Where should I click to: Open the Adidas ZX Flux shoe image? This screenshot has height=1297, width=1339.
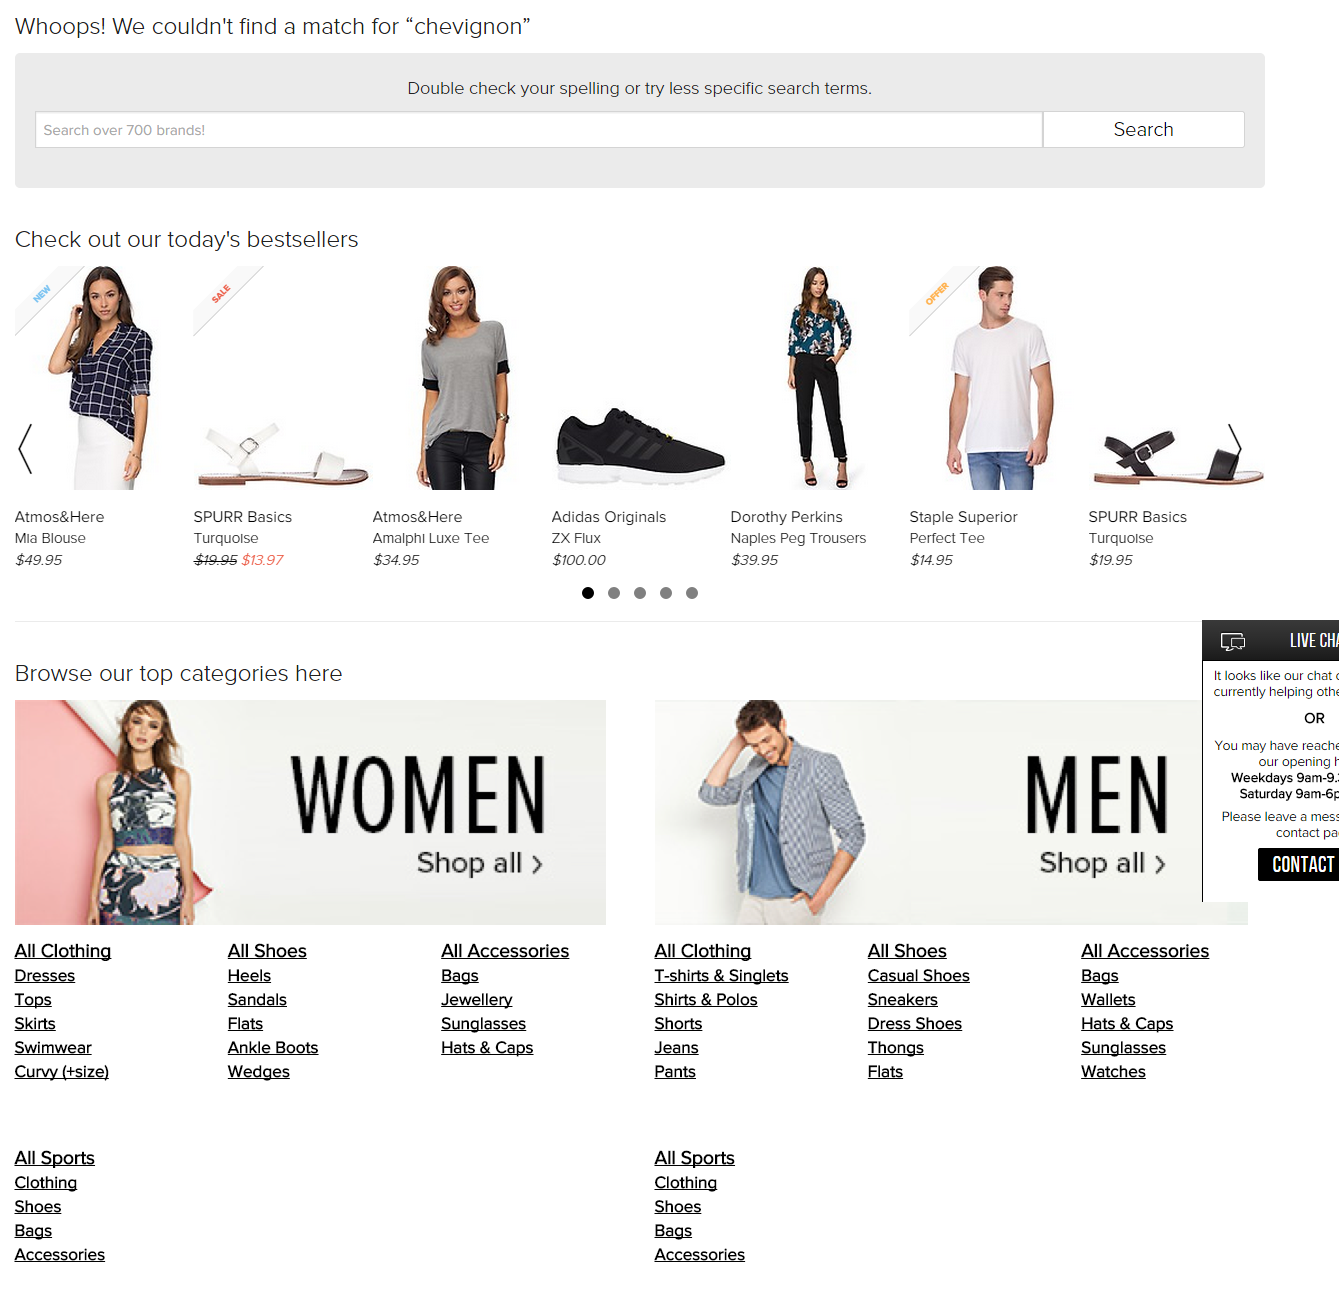click(x=640, y=378)
